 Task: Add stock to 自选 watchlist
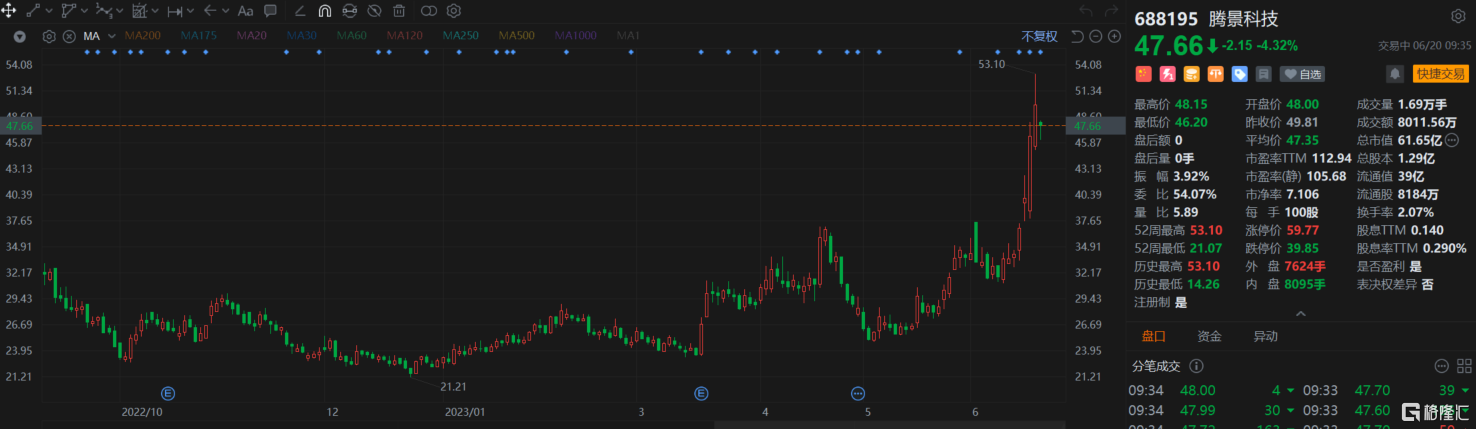coord(1303,74)
